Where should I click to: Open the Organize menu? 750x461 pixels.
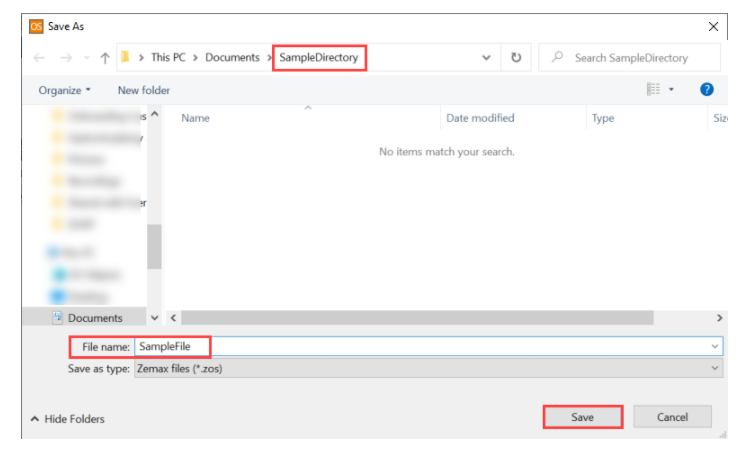[64, 90]
